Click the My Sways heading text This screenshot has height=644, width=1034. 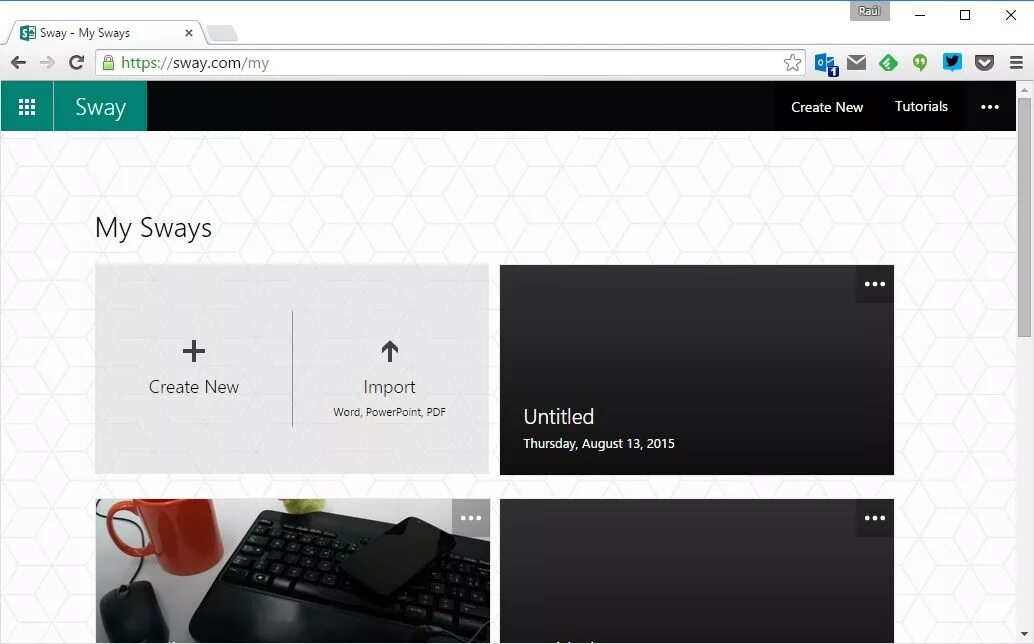(x=153, y=229)
